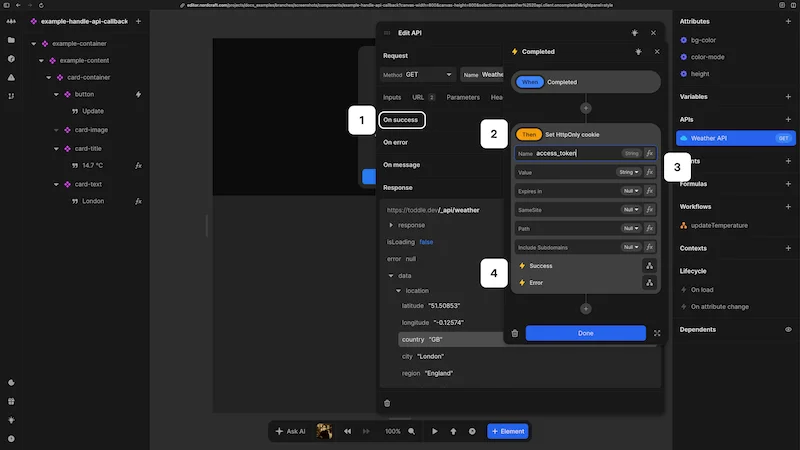Collapse the card-title tree node

click(x=56, y=148)
